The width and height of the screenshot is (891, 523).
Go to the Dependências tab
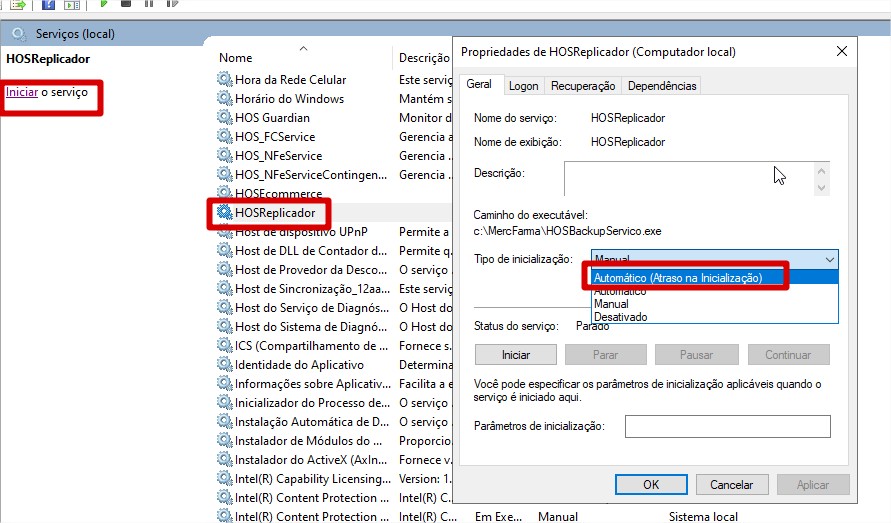pyautogui.click(x=662, y=86)
